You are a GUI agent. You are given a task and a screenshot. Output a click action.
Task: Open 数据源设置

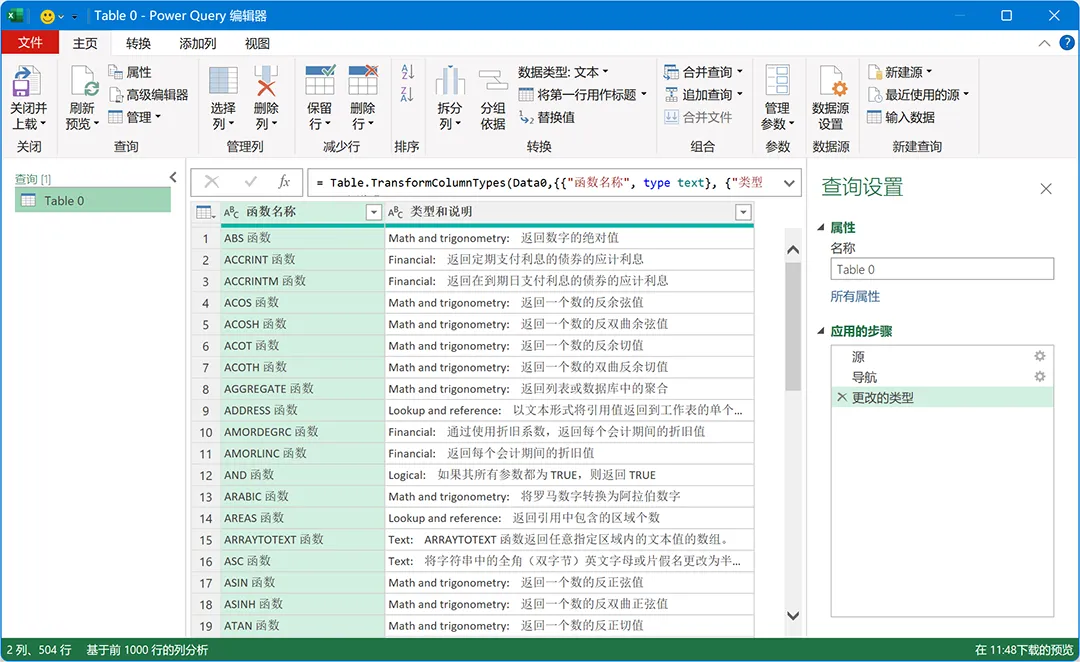[x=831, y=98]
